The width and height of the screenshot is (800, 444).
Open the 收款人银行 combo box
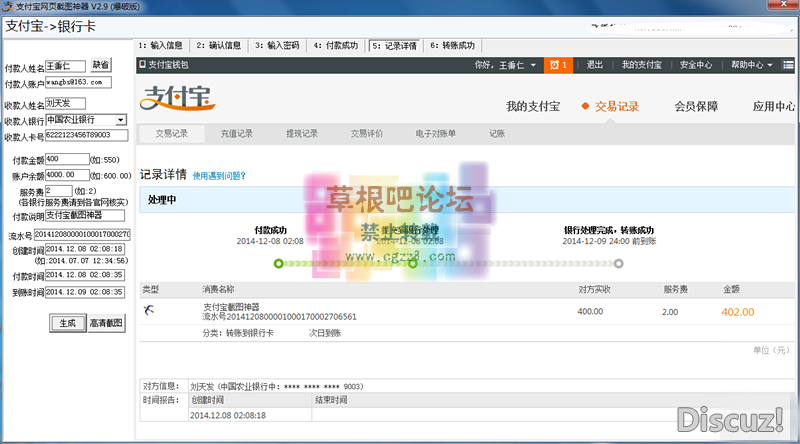coord(86,120)
